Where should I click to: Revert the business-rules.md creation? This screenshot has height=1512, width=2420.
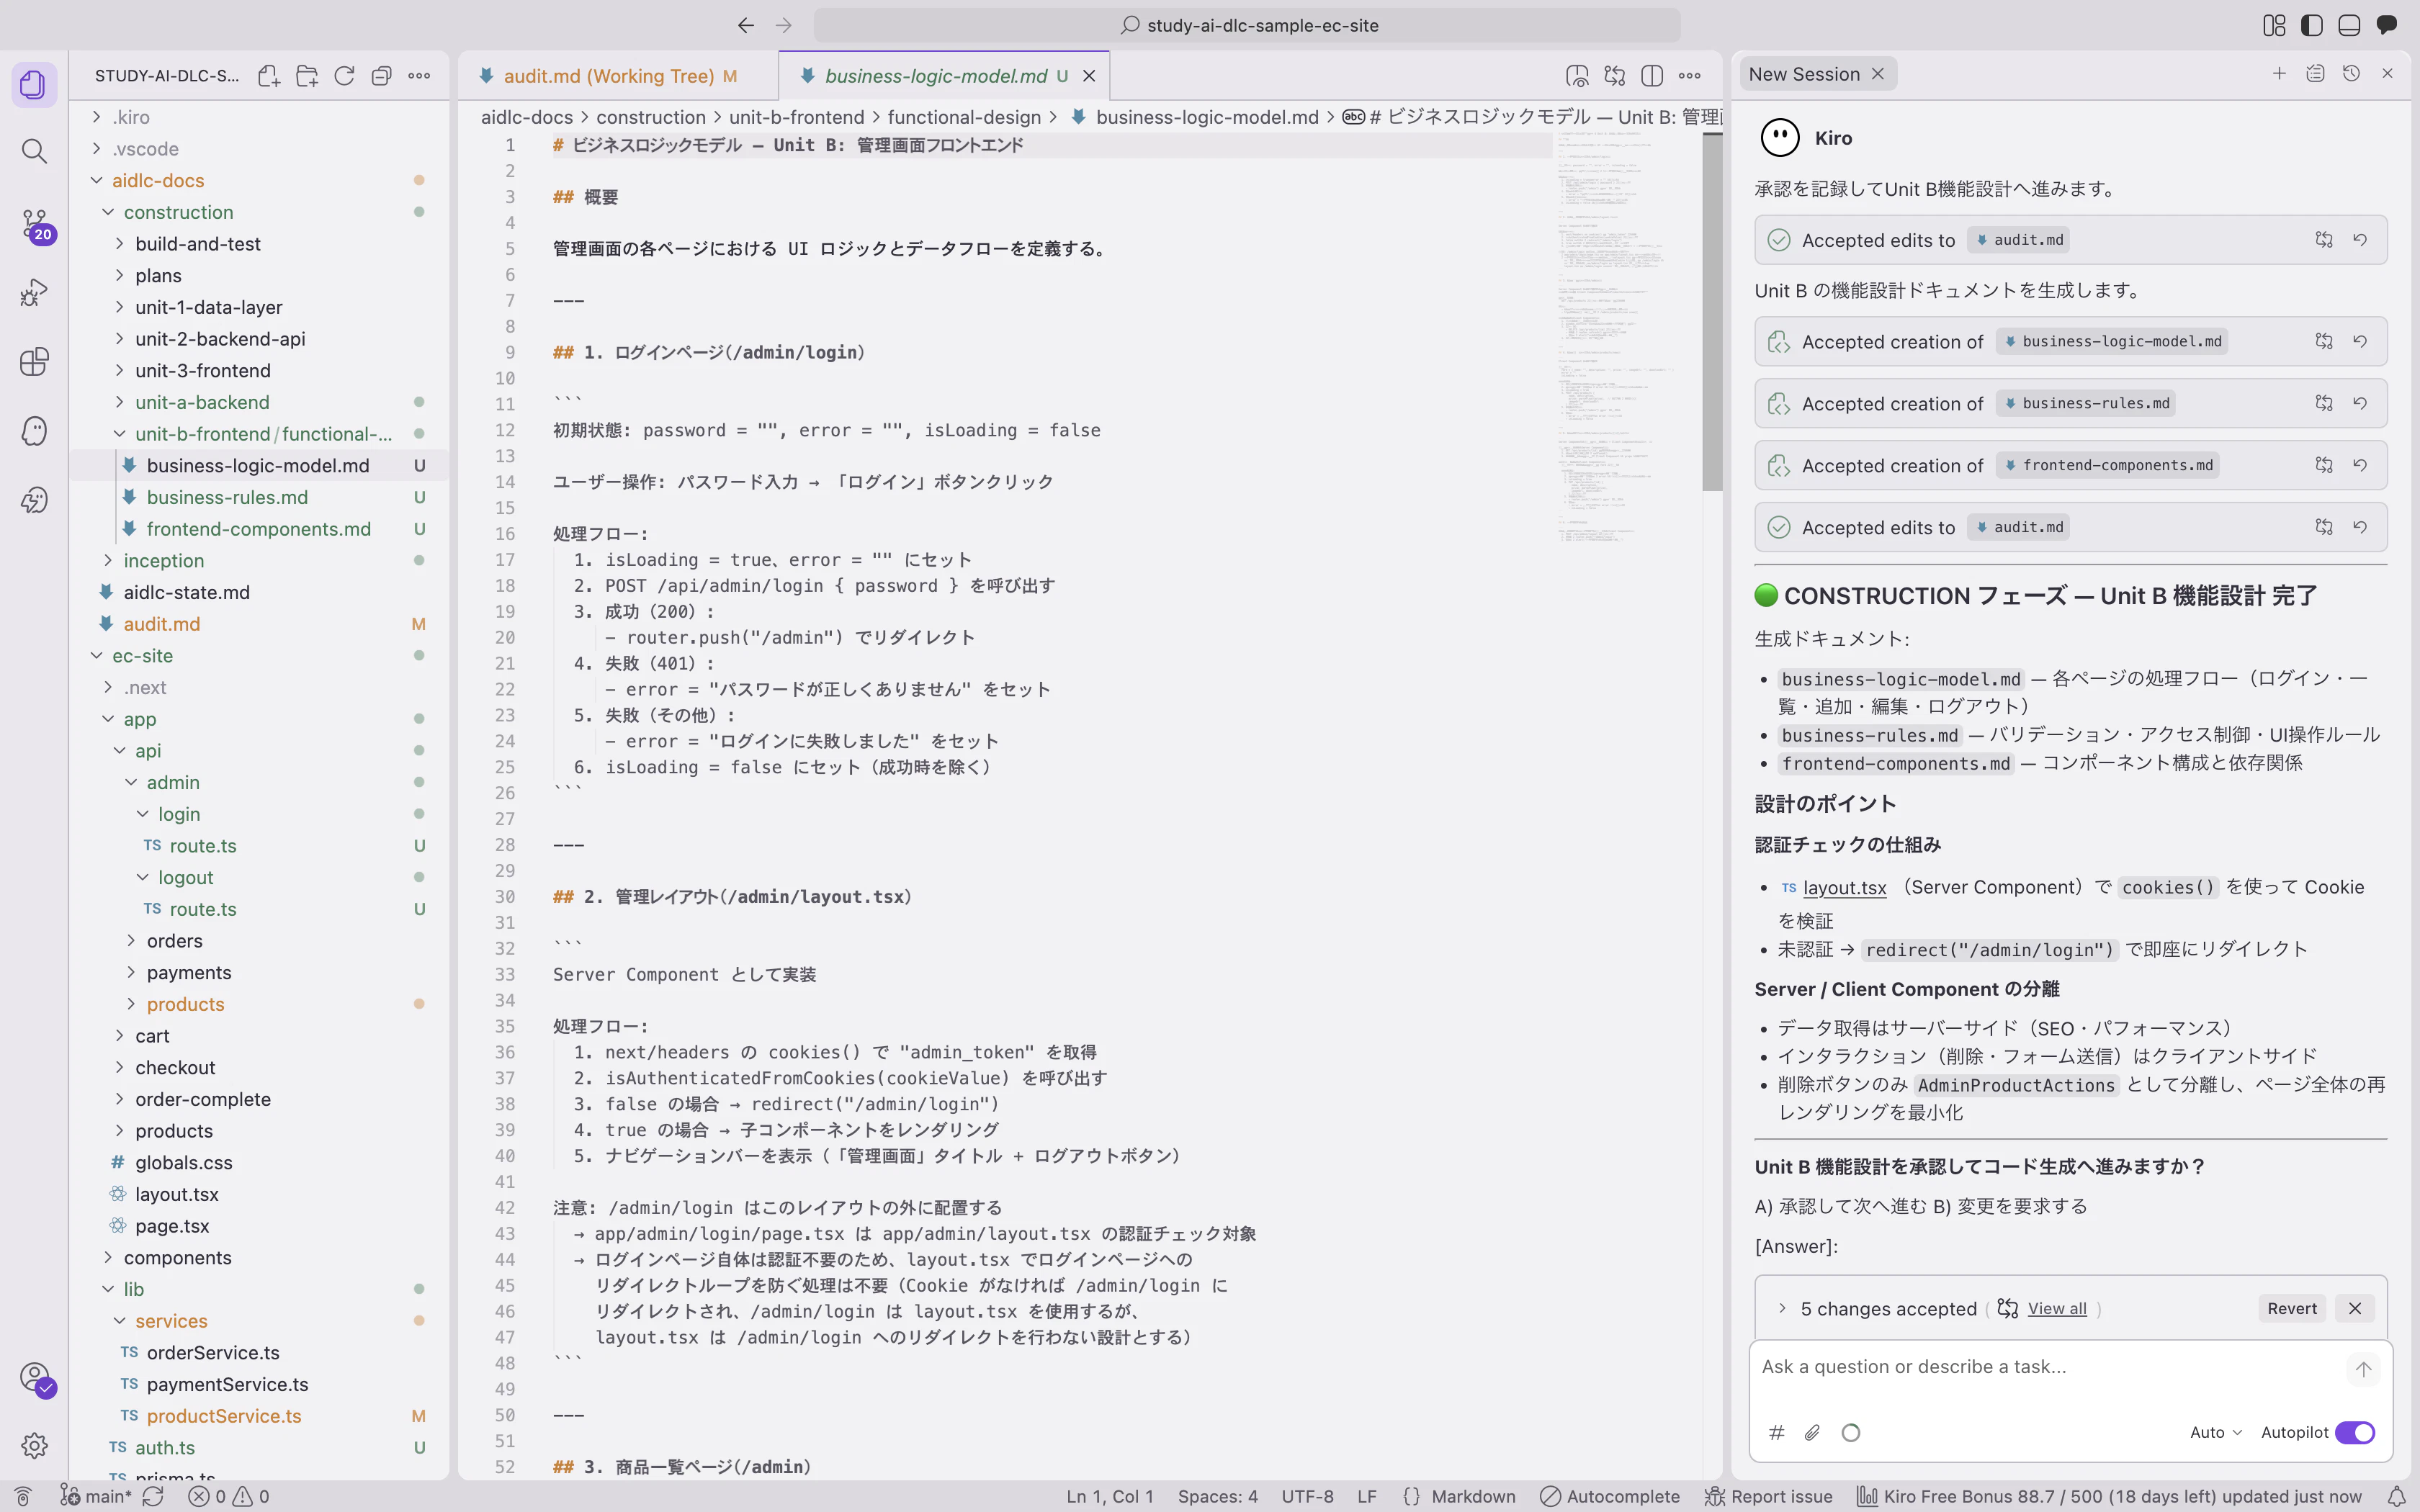tap(2360, 403)
